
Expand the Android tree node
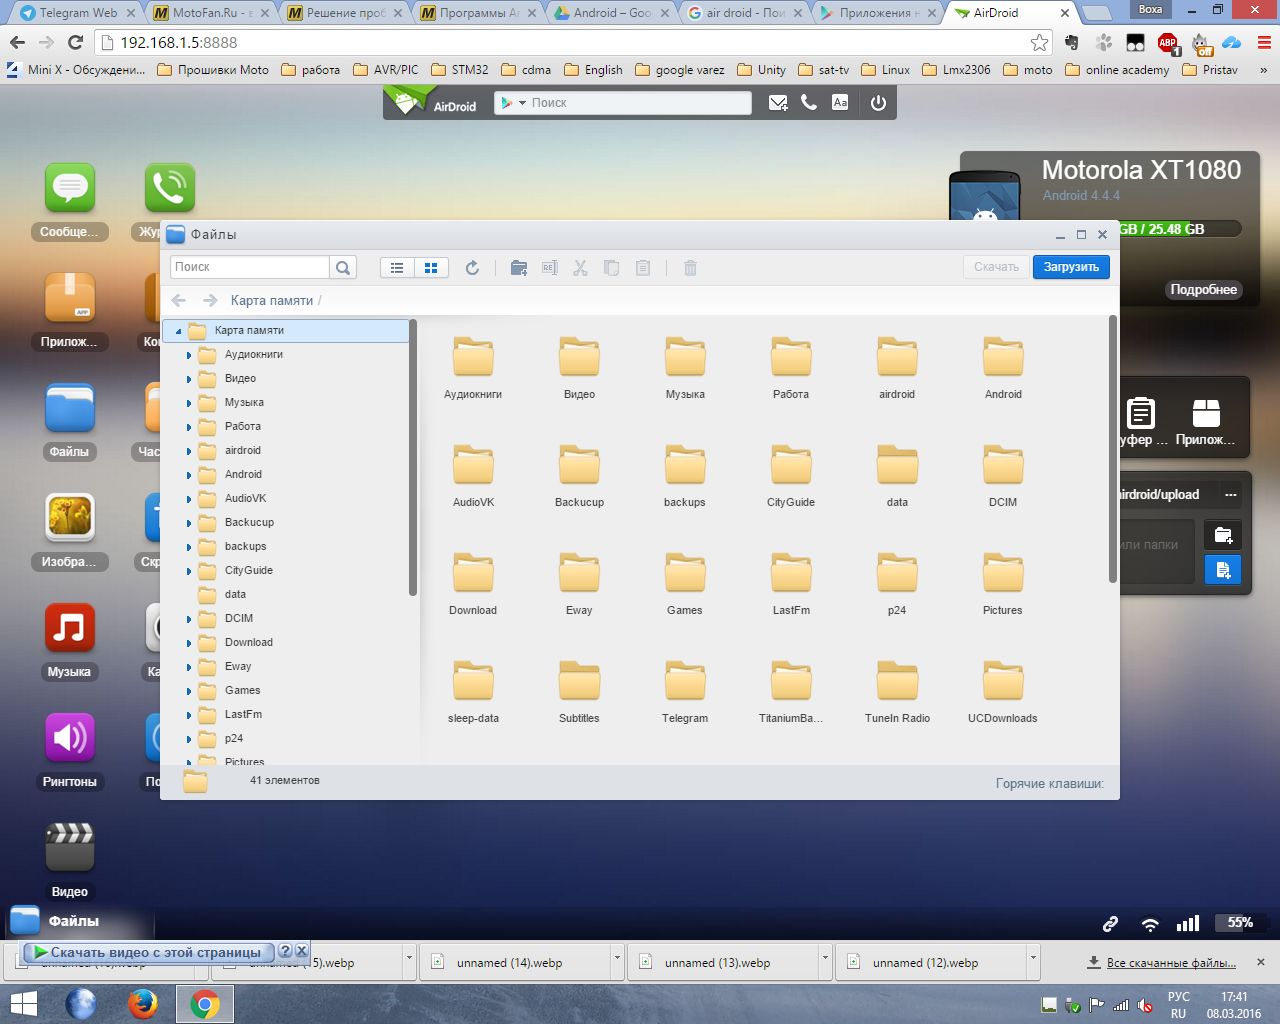[189, 475]
